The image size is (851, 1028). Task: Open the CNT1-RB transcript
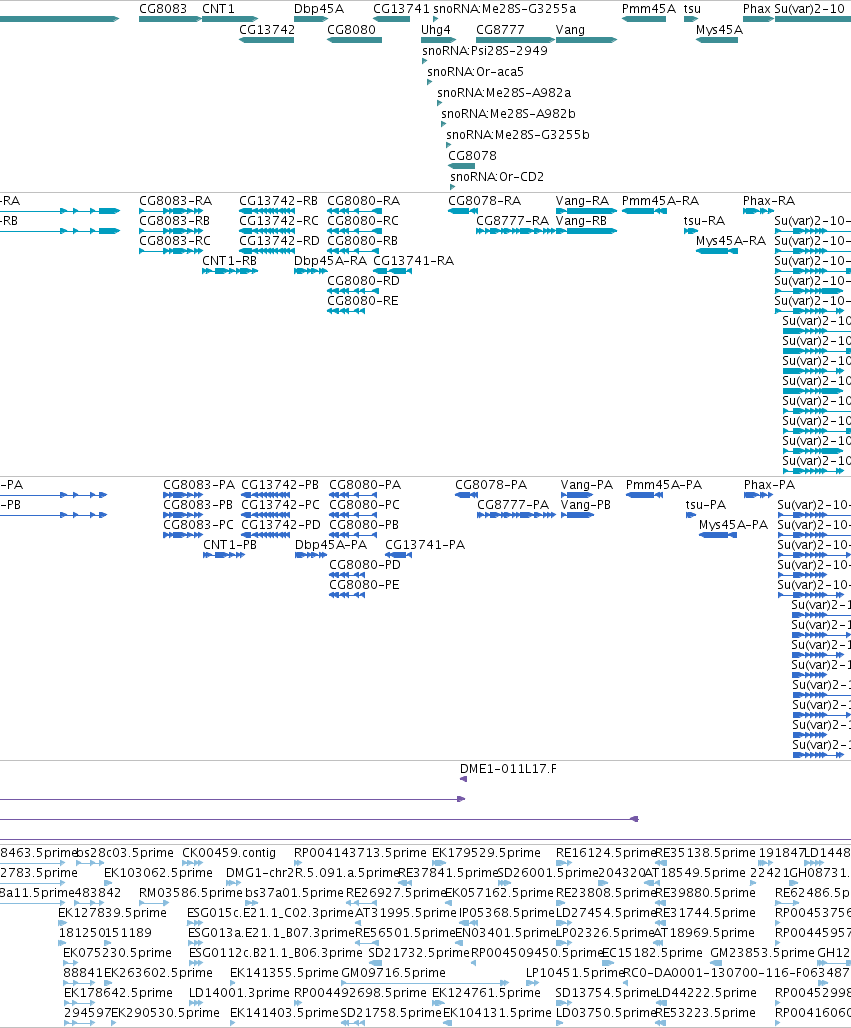pyautogui.click(x=229, y=260)
